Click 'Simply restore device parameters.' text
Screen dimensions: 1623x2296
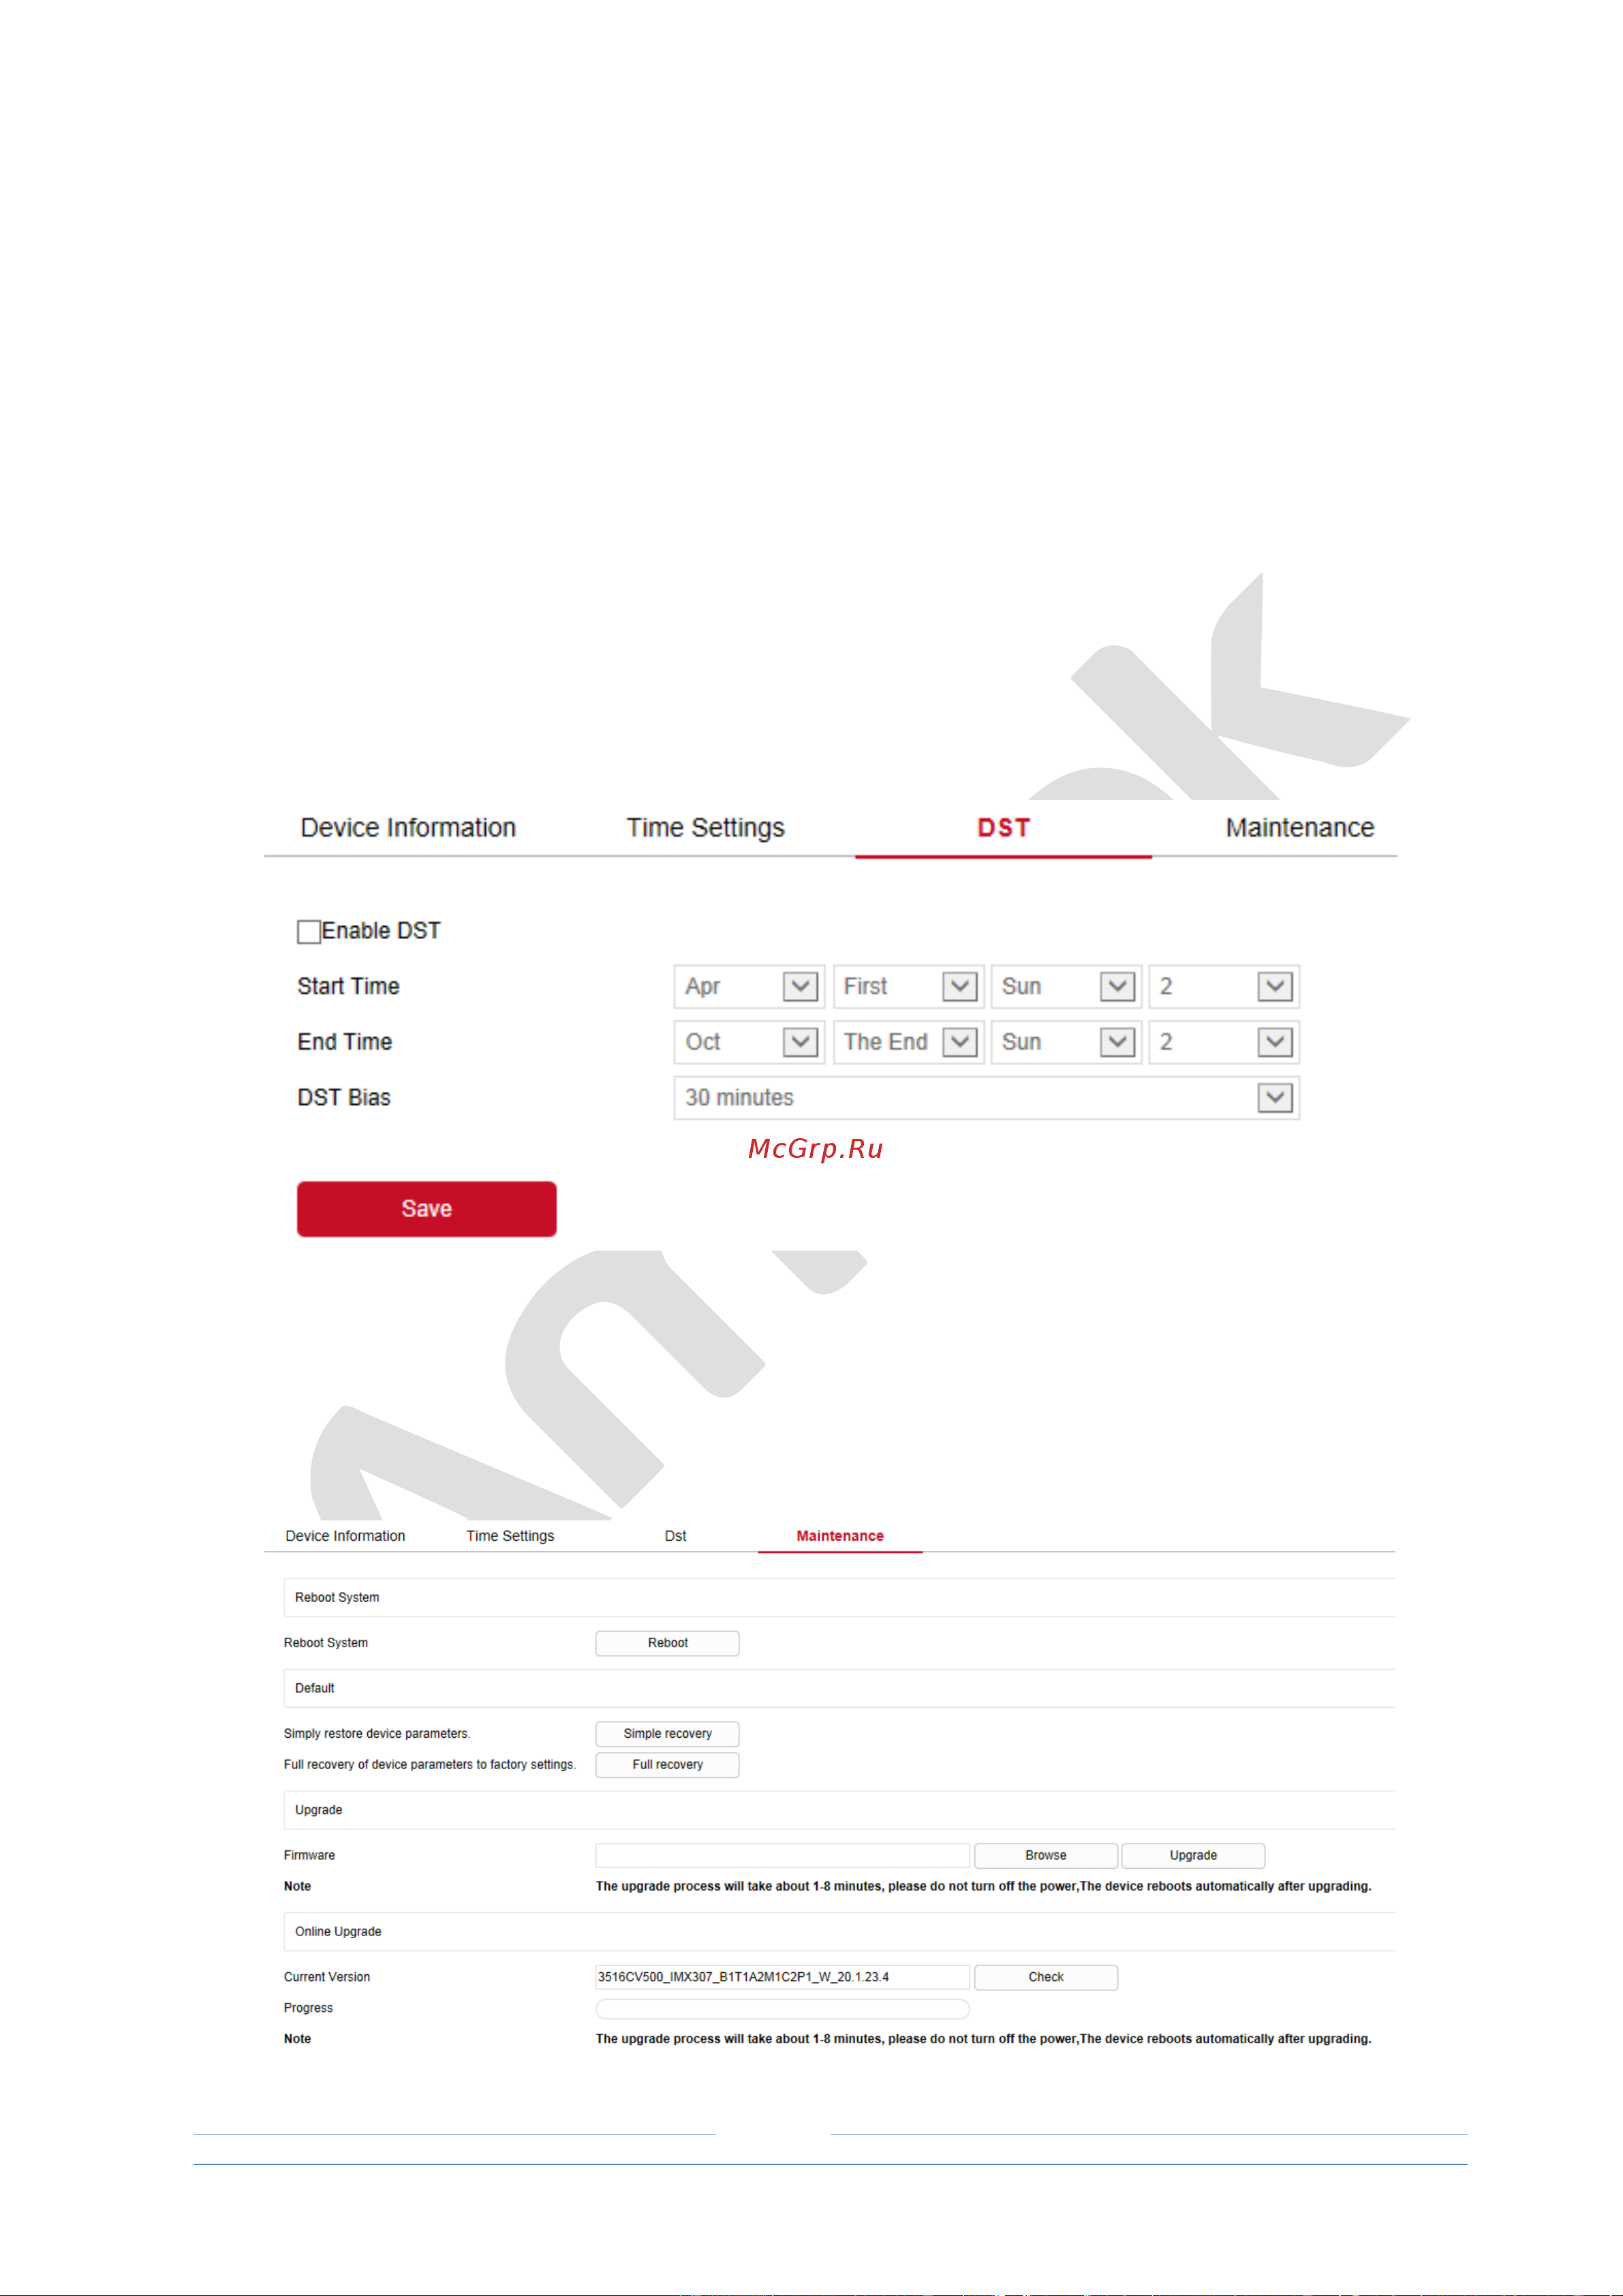tap(377, 1734)
